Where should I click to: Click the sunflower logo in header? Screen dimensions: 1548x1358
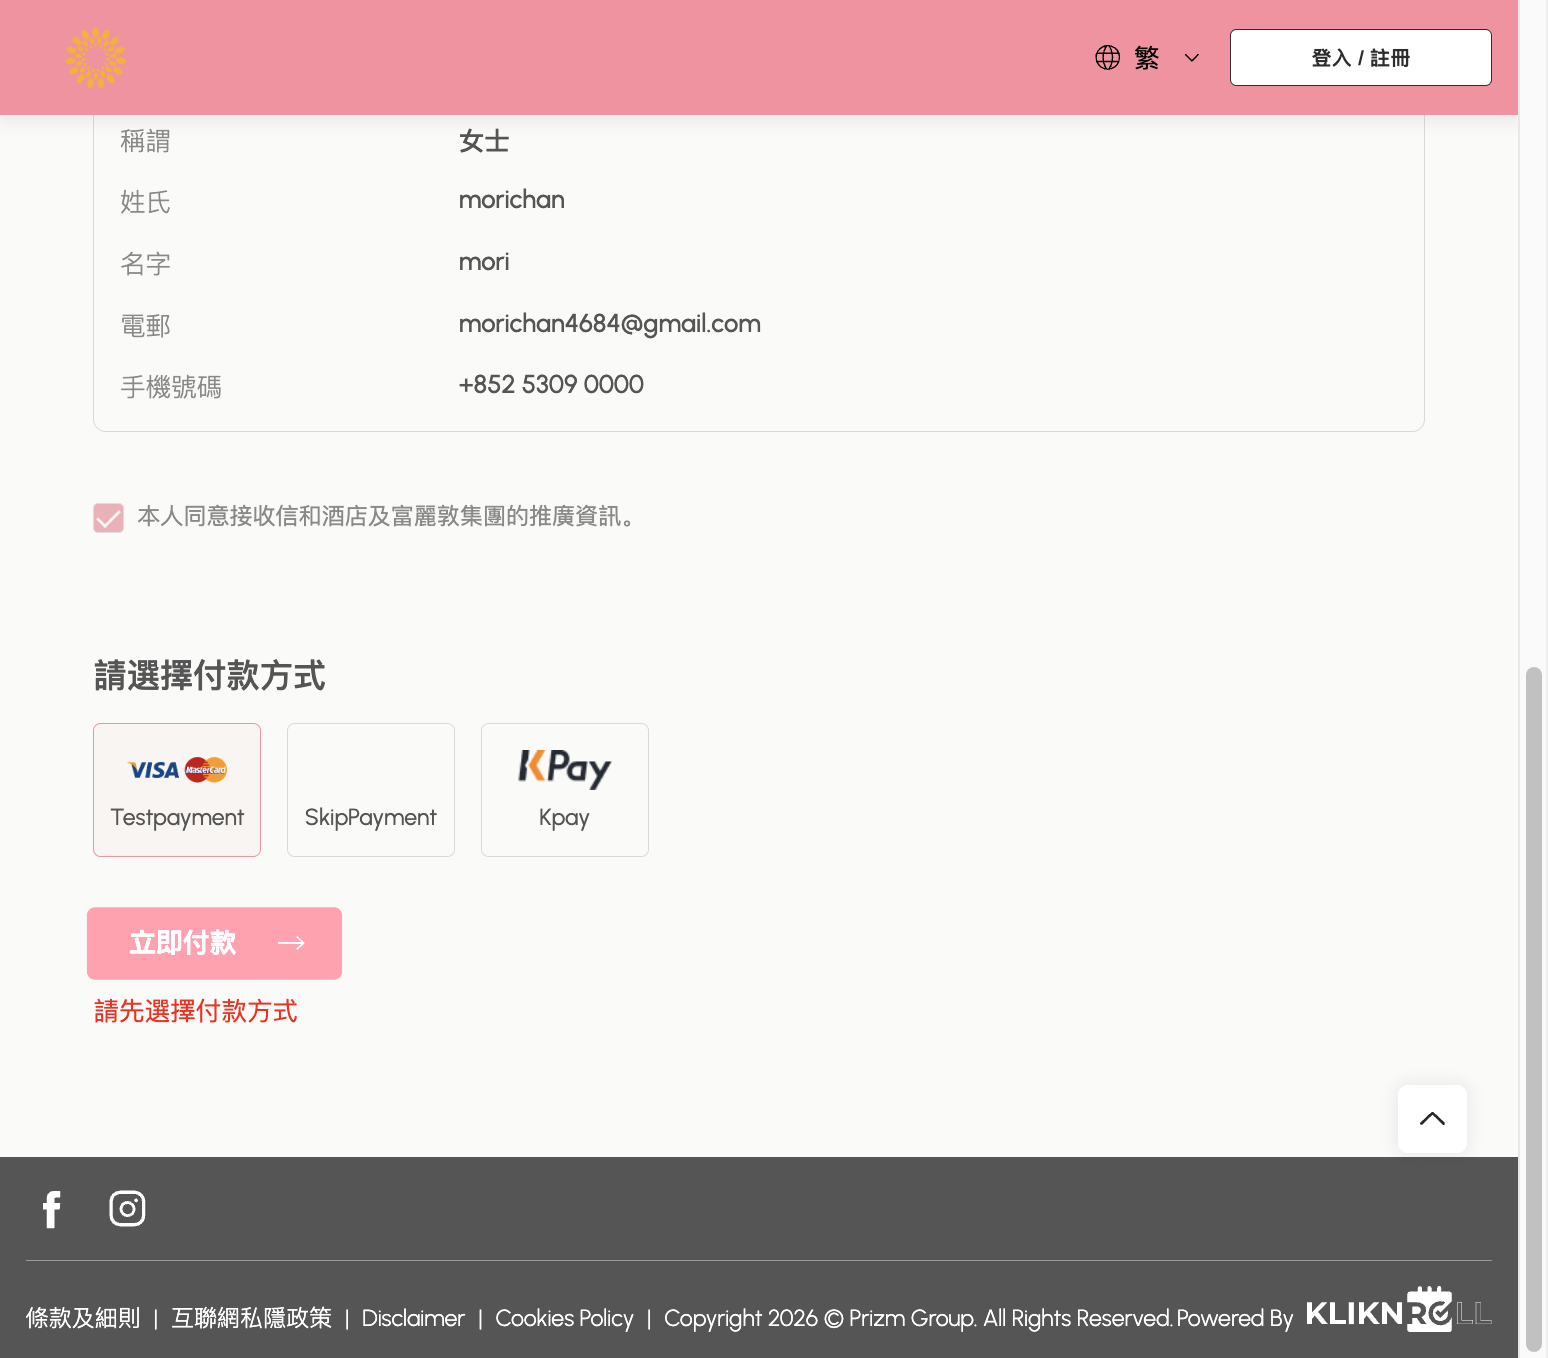(96, 58)
